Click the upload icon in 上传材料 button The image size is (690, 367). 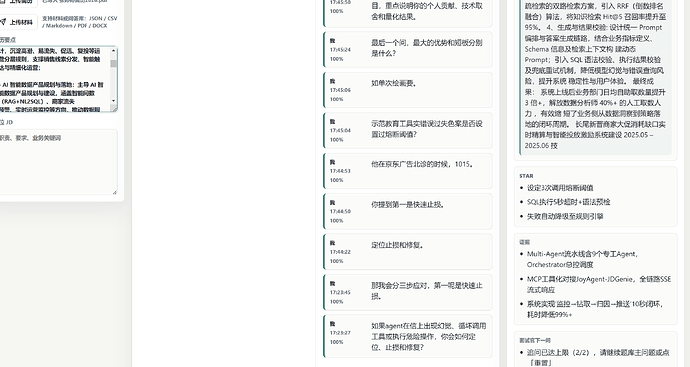(3, 22)
